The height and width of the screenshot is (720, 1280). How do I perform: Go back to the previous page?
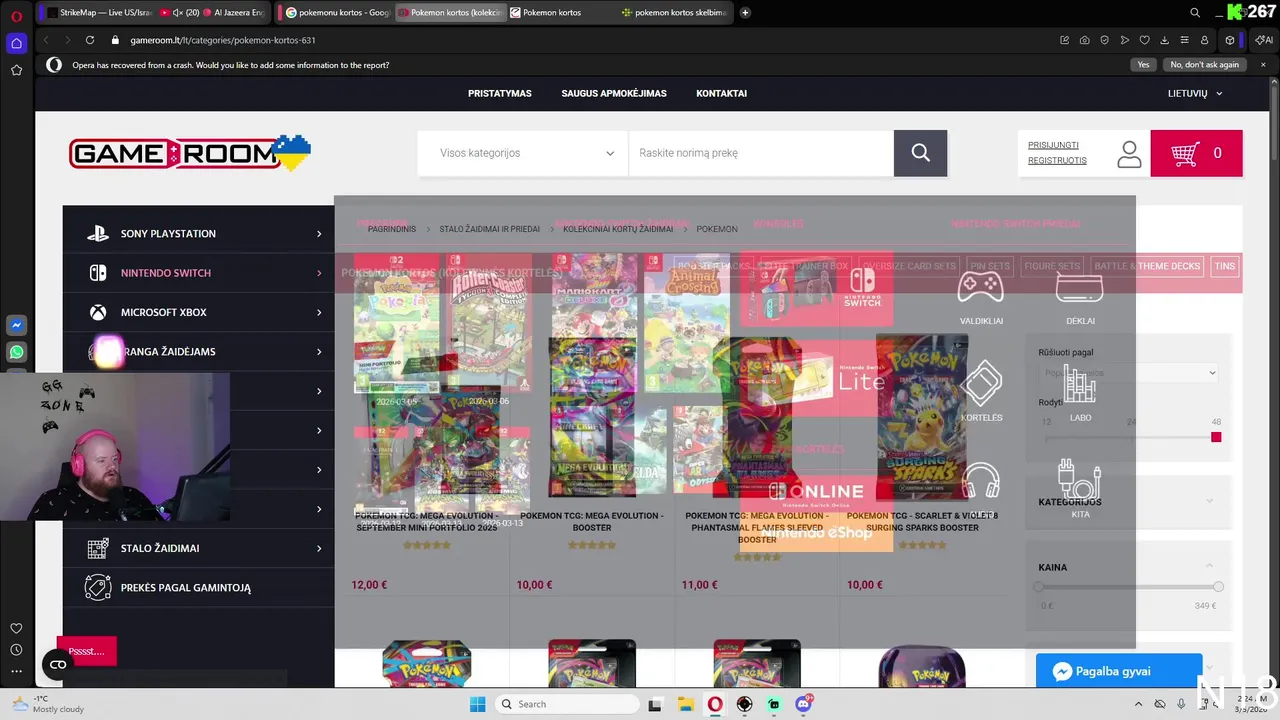[x=46, y=40]
